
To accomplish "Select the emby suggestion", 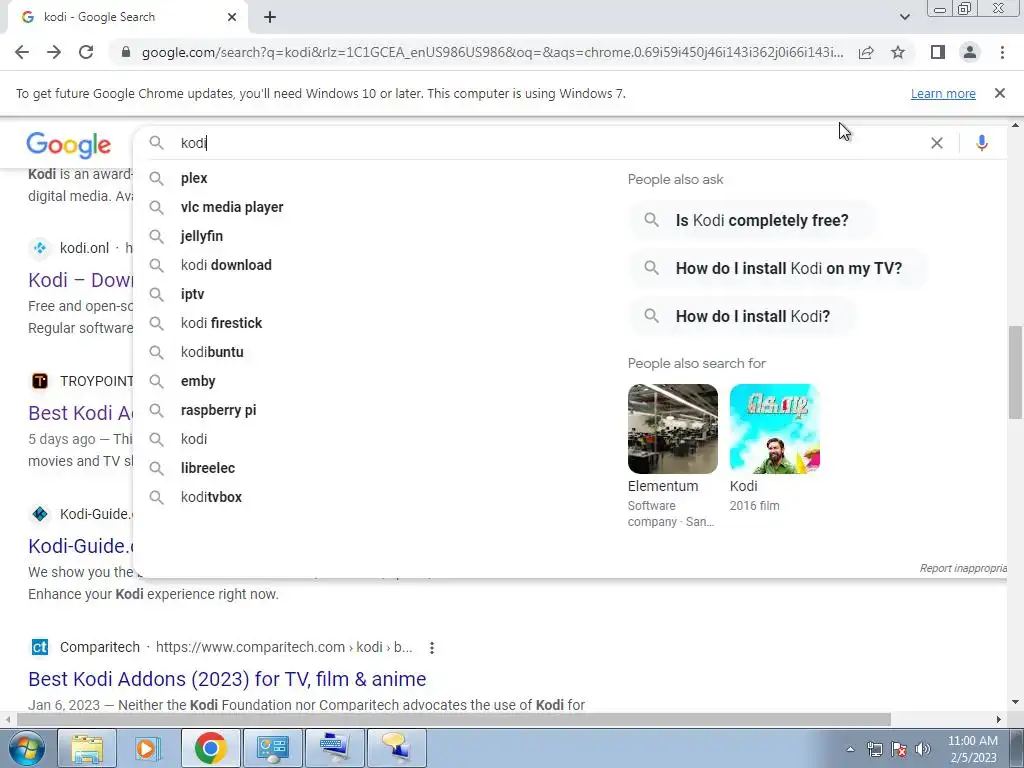I will 198,381.
